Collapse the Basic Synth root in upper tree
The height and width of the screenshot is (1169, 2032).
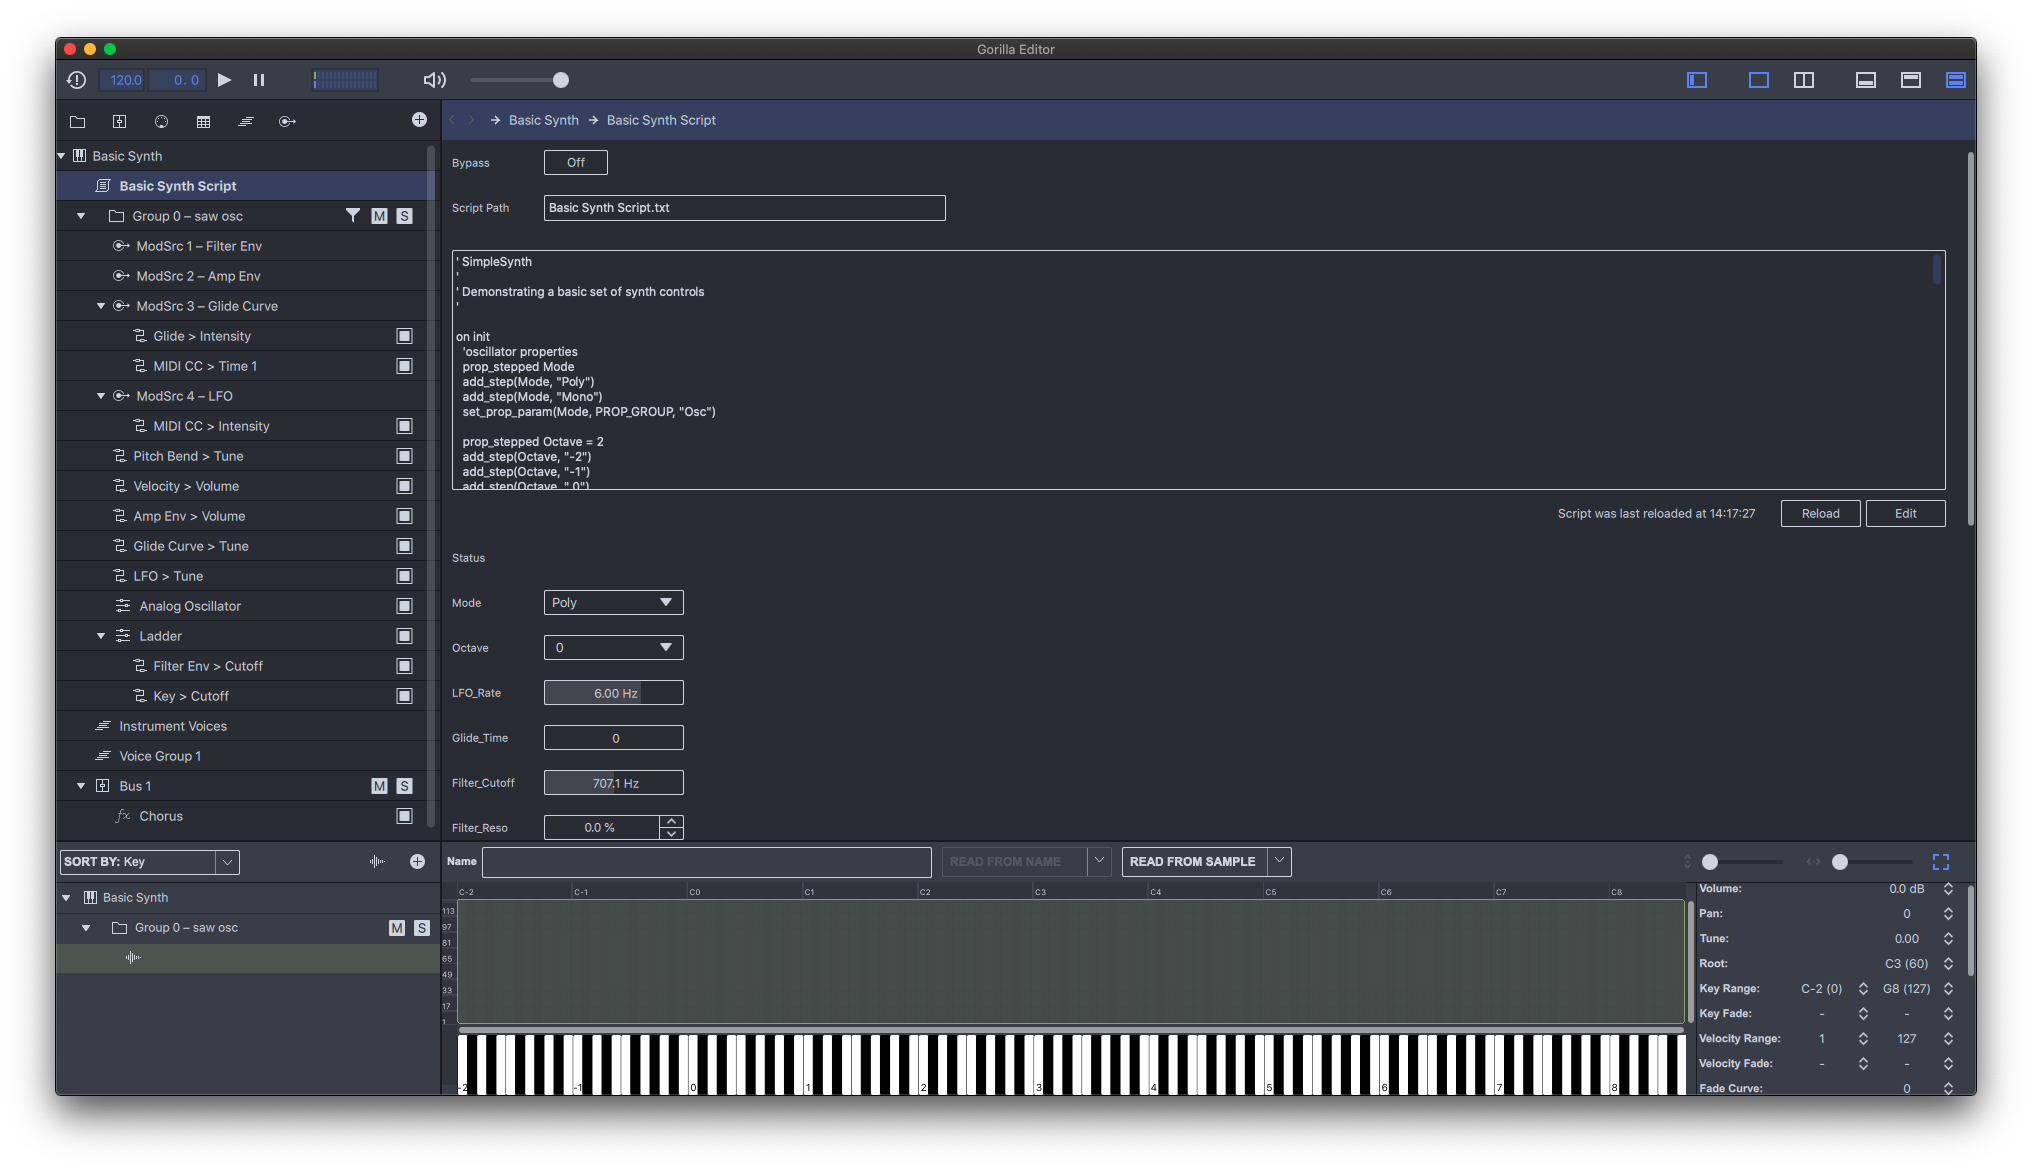[x=62, y=156]
